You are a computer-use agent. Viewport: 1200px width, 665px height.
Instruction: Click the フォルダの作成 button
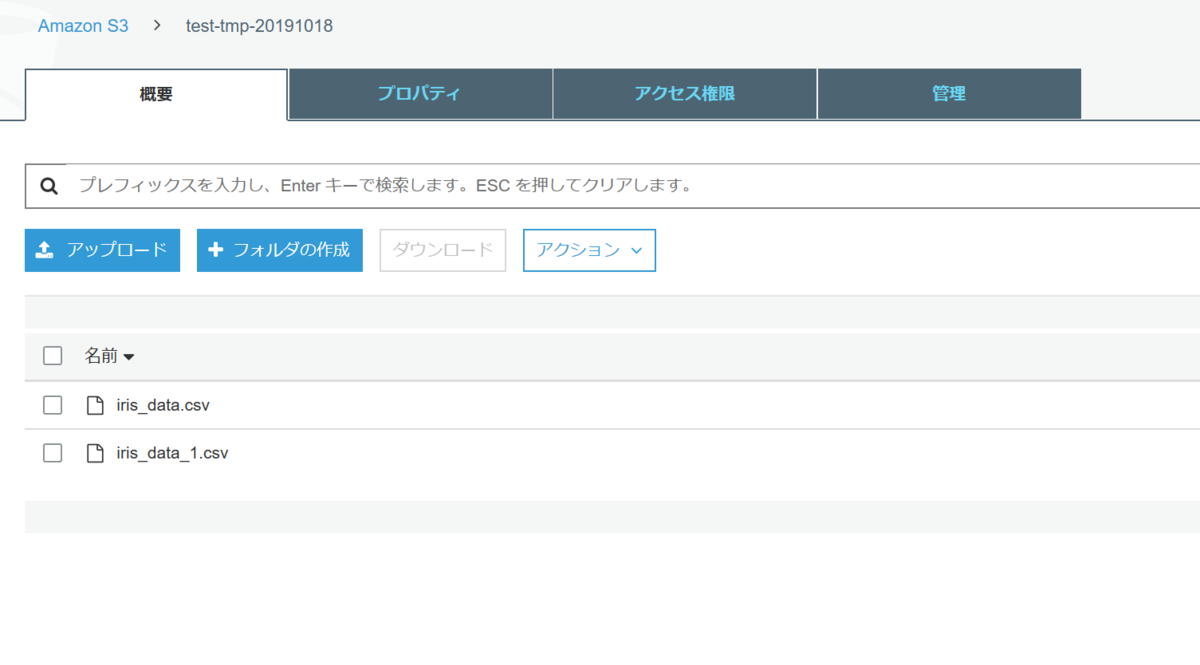click(280, 250)
